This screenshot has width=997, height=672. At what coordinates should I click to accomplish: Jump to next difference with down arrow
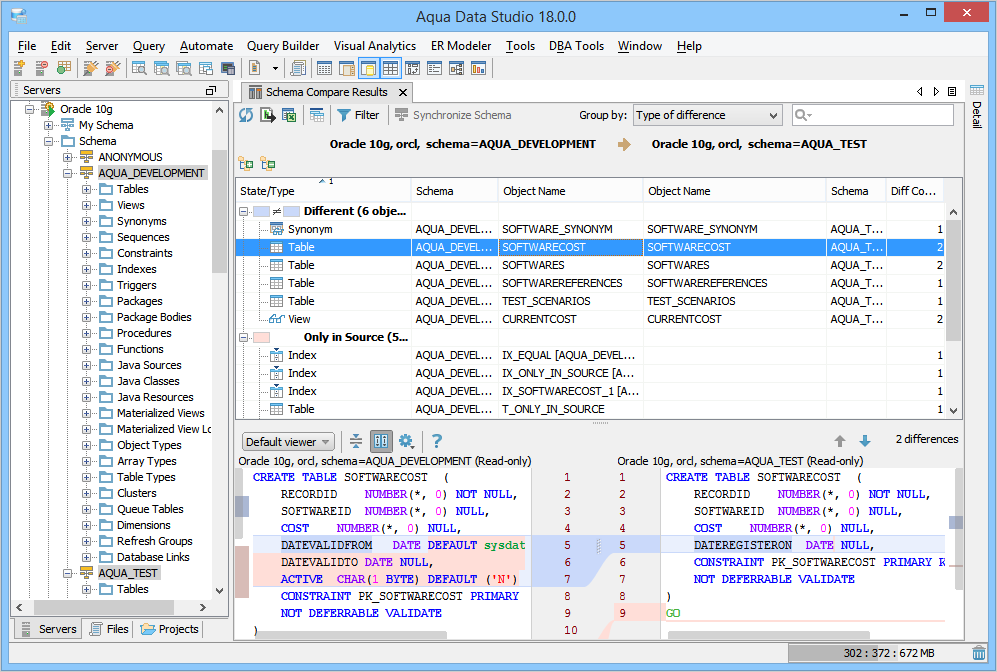pos(864,441)
